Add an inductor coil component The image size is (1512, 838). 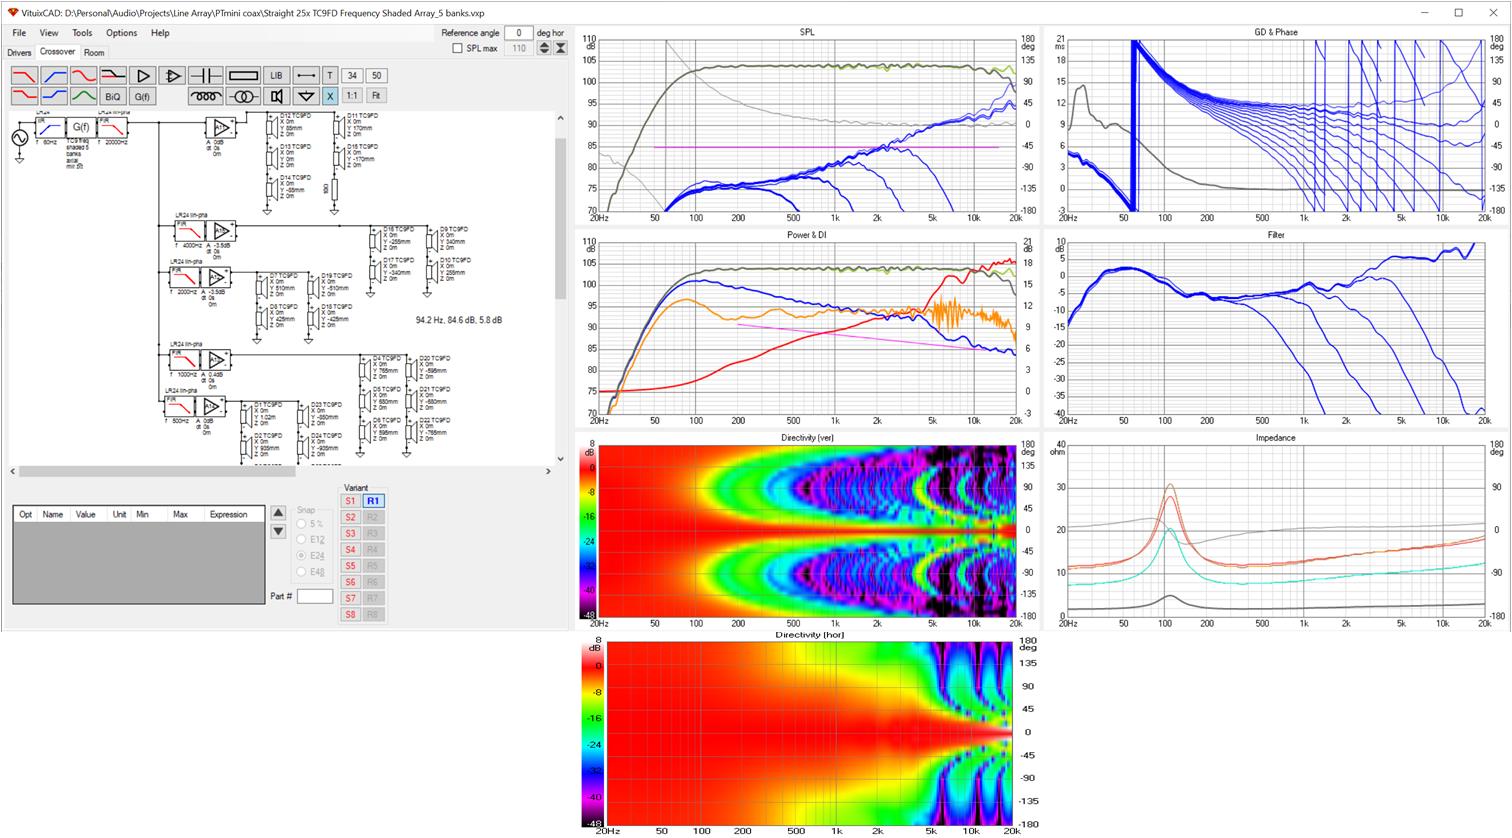(x=206, y=96)
